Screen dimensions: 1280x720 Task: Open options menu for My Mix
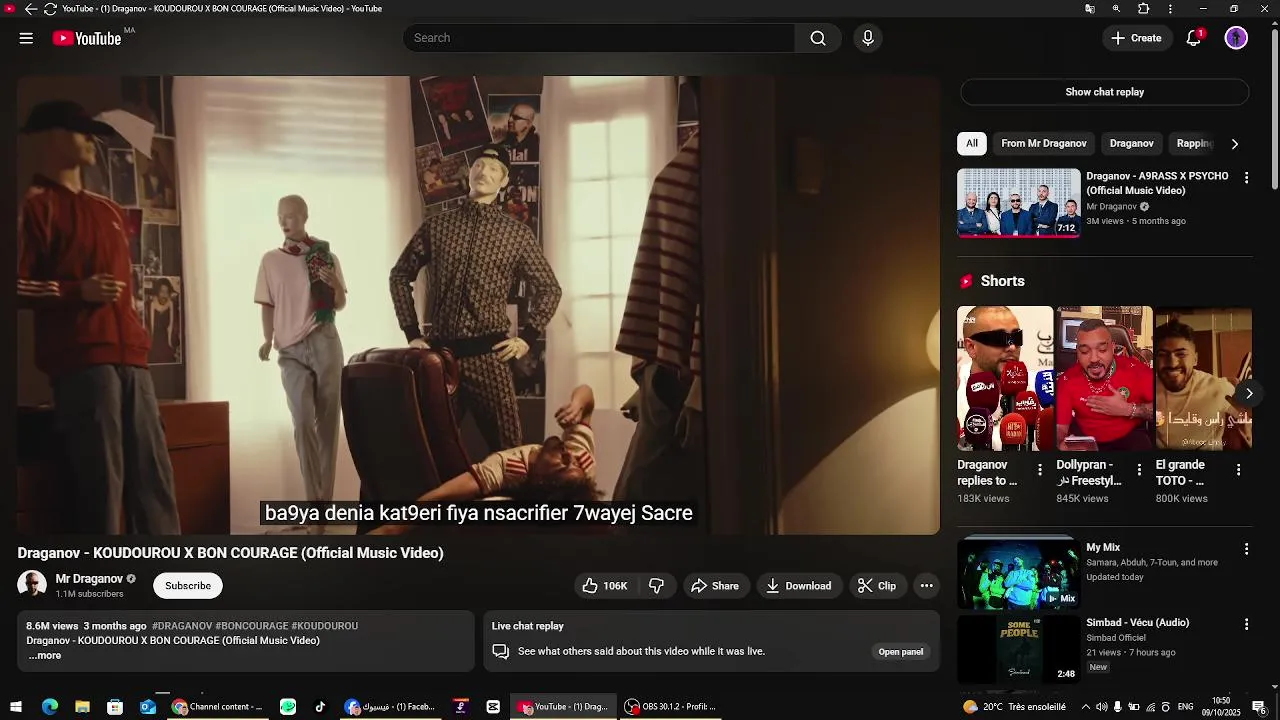1246,549
